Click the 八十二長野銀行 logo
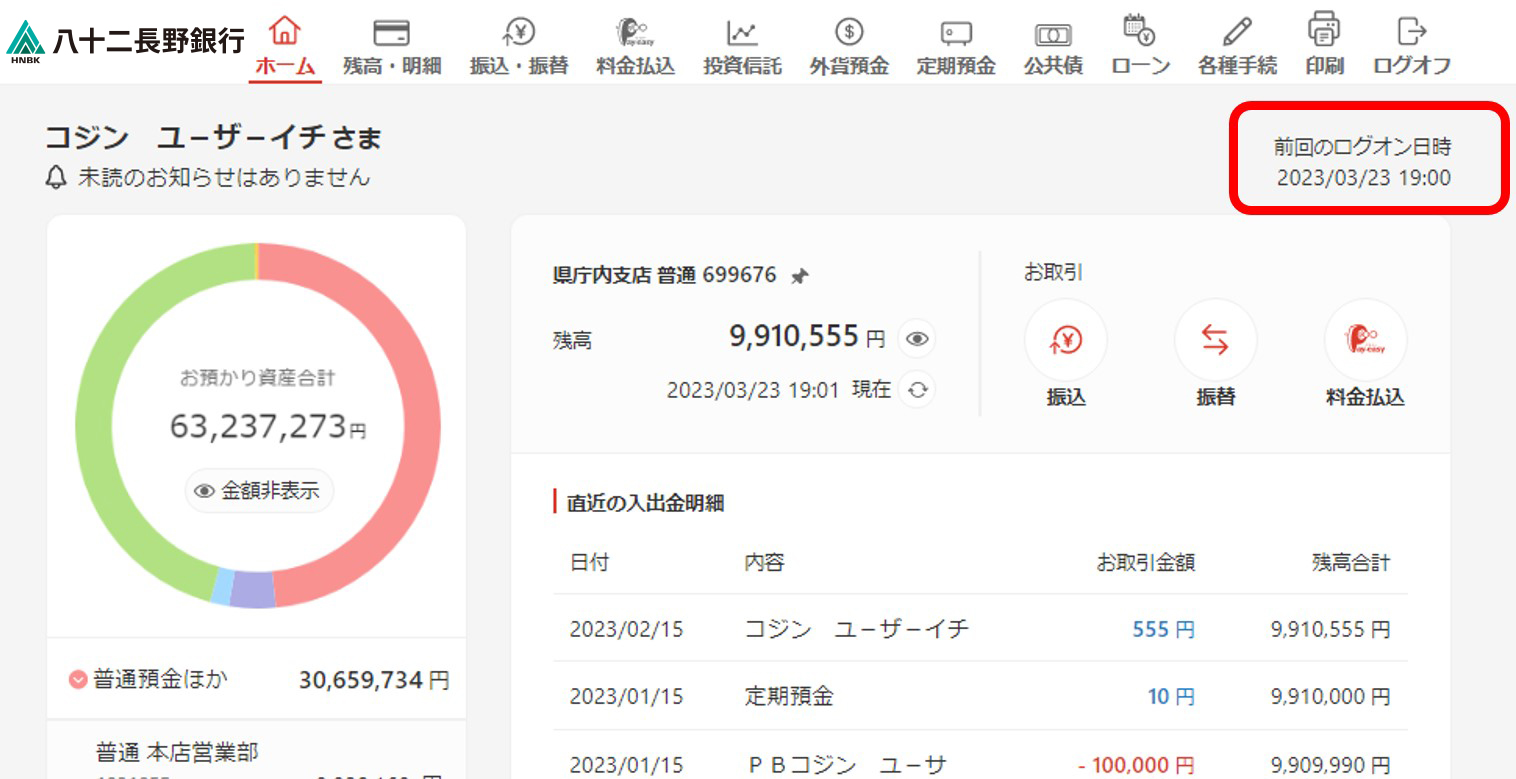 [x=126, y=41]
